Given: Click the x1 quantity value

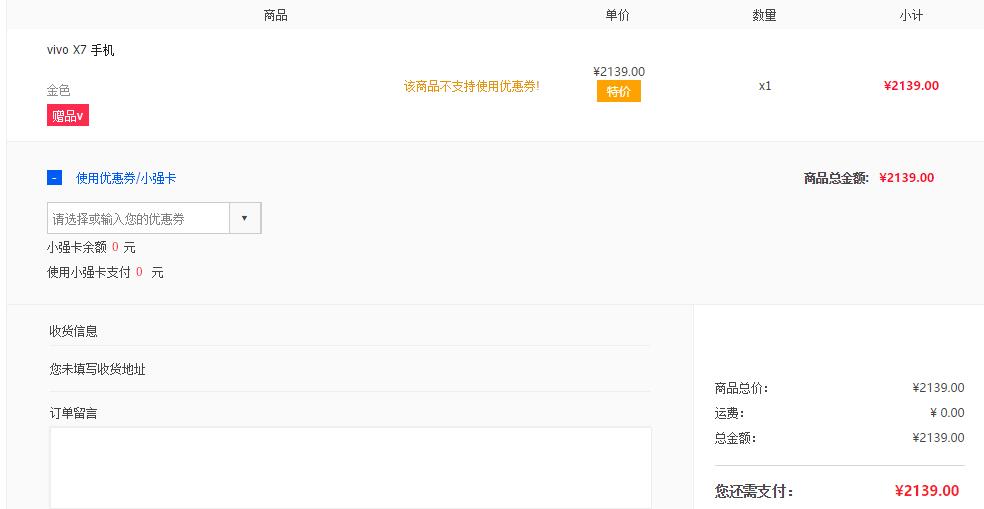Looking at the screenshot, I should 764,87.
